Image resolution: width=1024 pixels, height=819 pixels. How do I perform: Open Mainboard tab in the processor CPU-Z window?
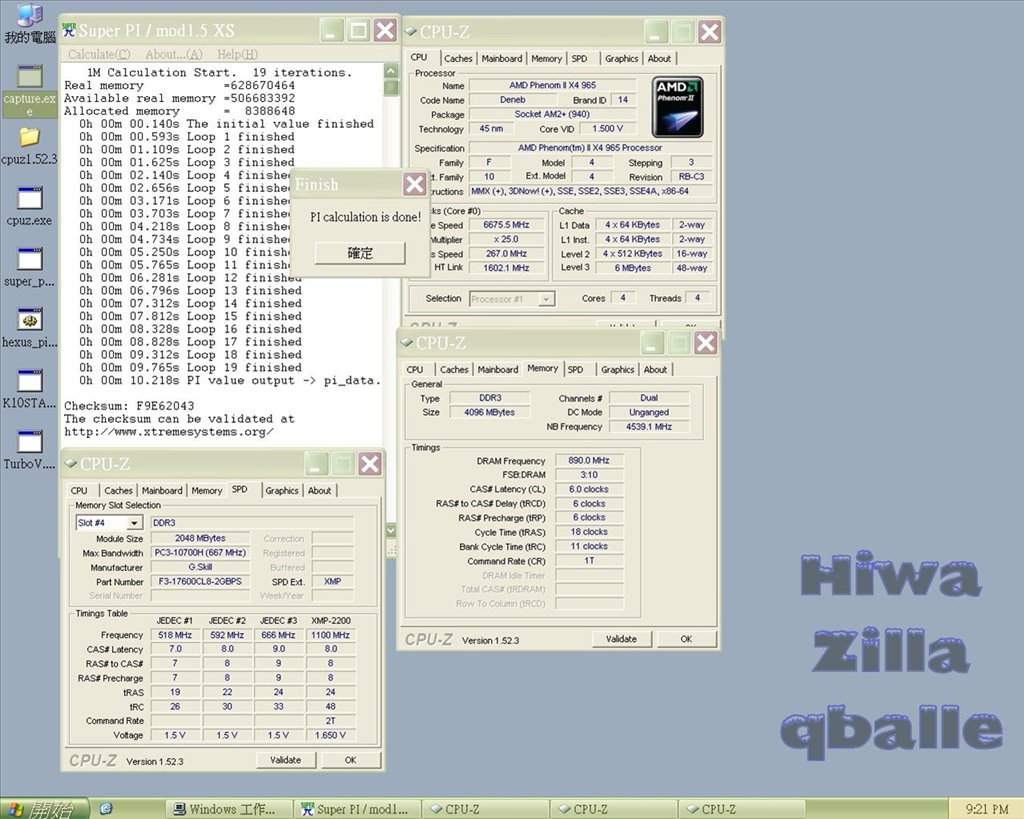(x=502, y=59)
